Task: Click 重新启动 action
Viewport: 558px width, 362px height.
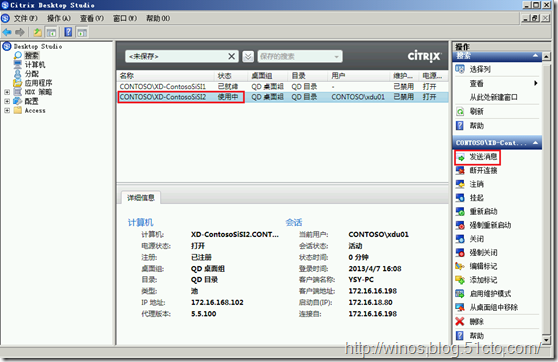Action: tap(483, 211)
